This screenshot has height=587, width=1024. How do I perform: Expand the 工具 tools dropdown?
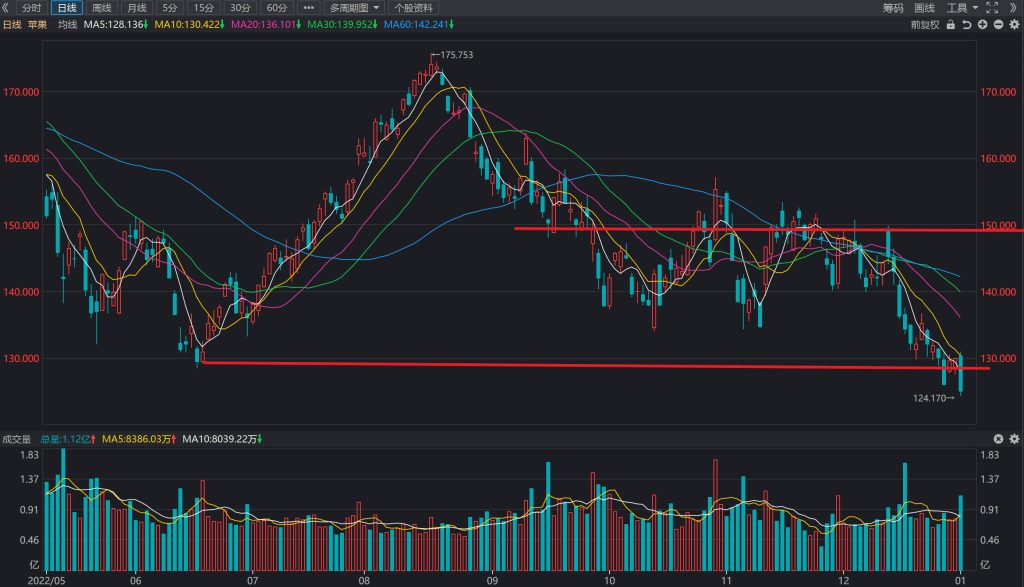(x=962, y=8)
